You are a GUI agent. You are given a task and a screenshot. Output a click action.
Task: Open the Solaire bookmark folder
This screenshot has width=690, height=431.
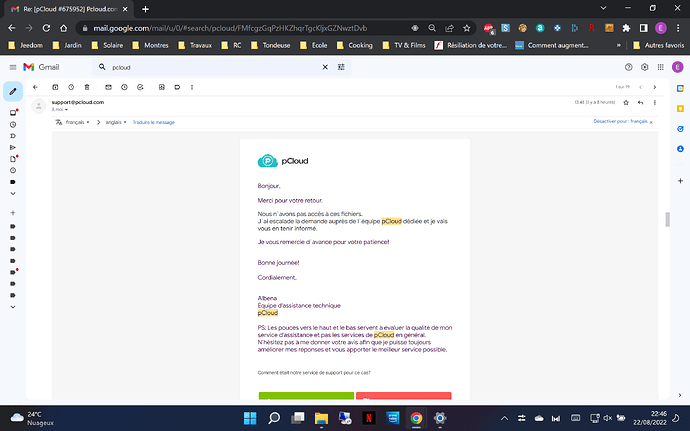[107, 45]
